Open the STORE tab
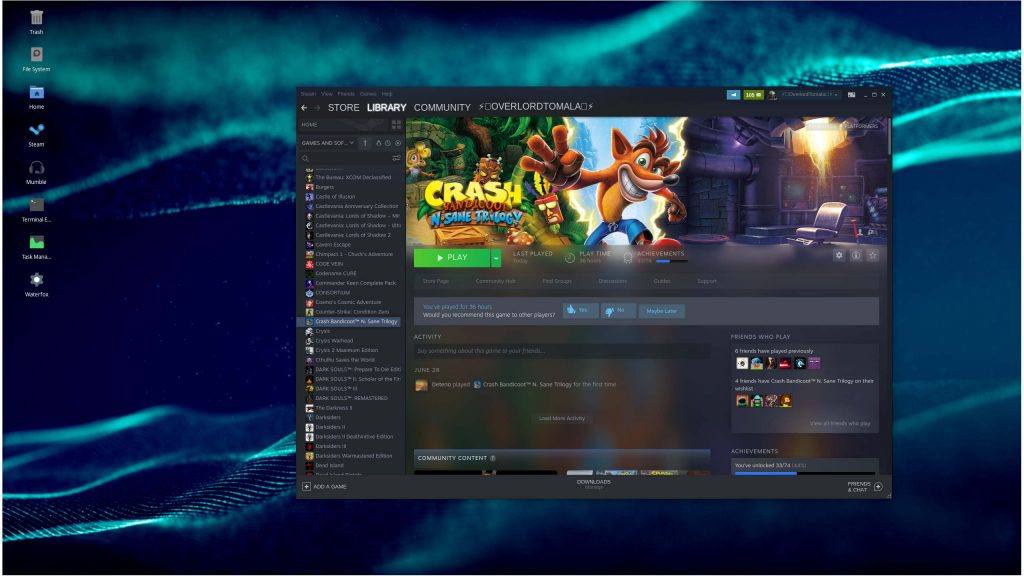The height and width of the screenshot is (576, 1024). (343, 107)
